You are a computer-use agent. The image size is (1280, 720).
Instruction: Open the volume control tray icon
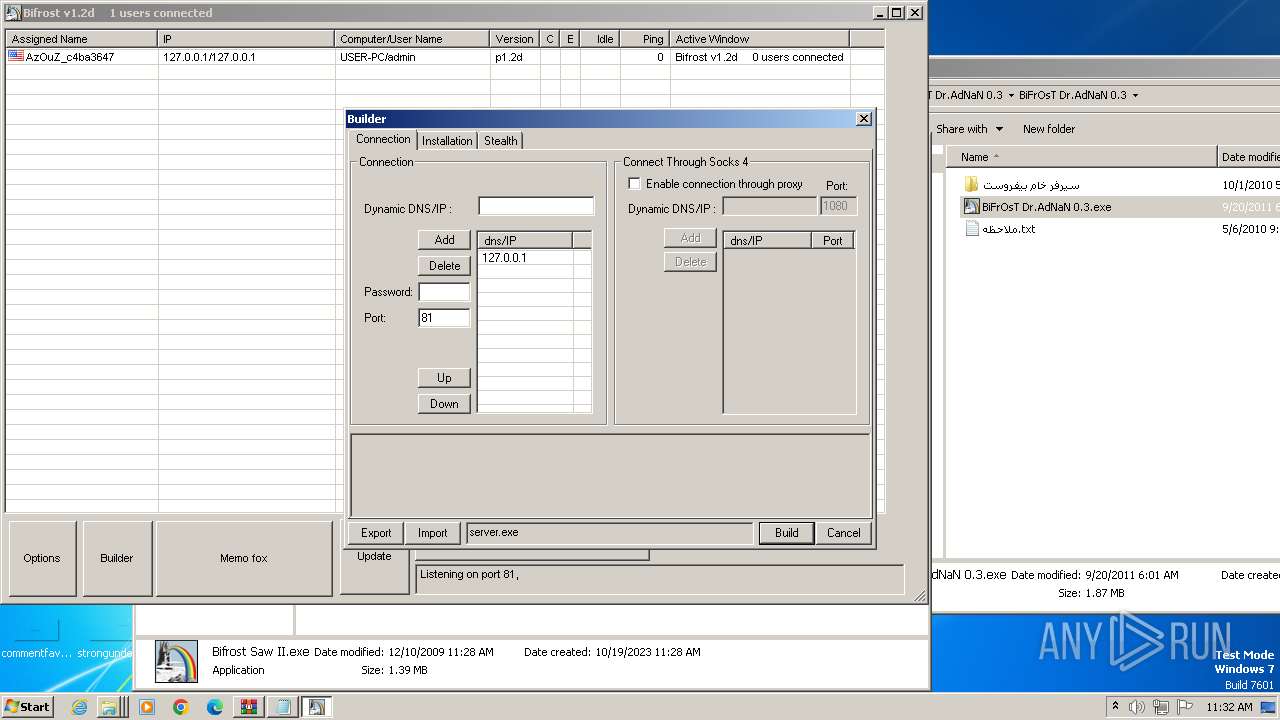pos(1136,707)
